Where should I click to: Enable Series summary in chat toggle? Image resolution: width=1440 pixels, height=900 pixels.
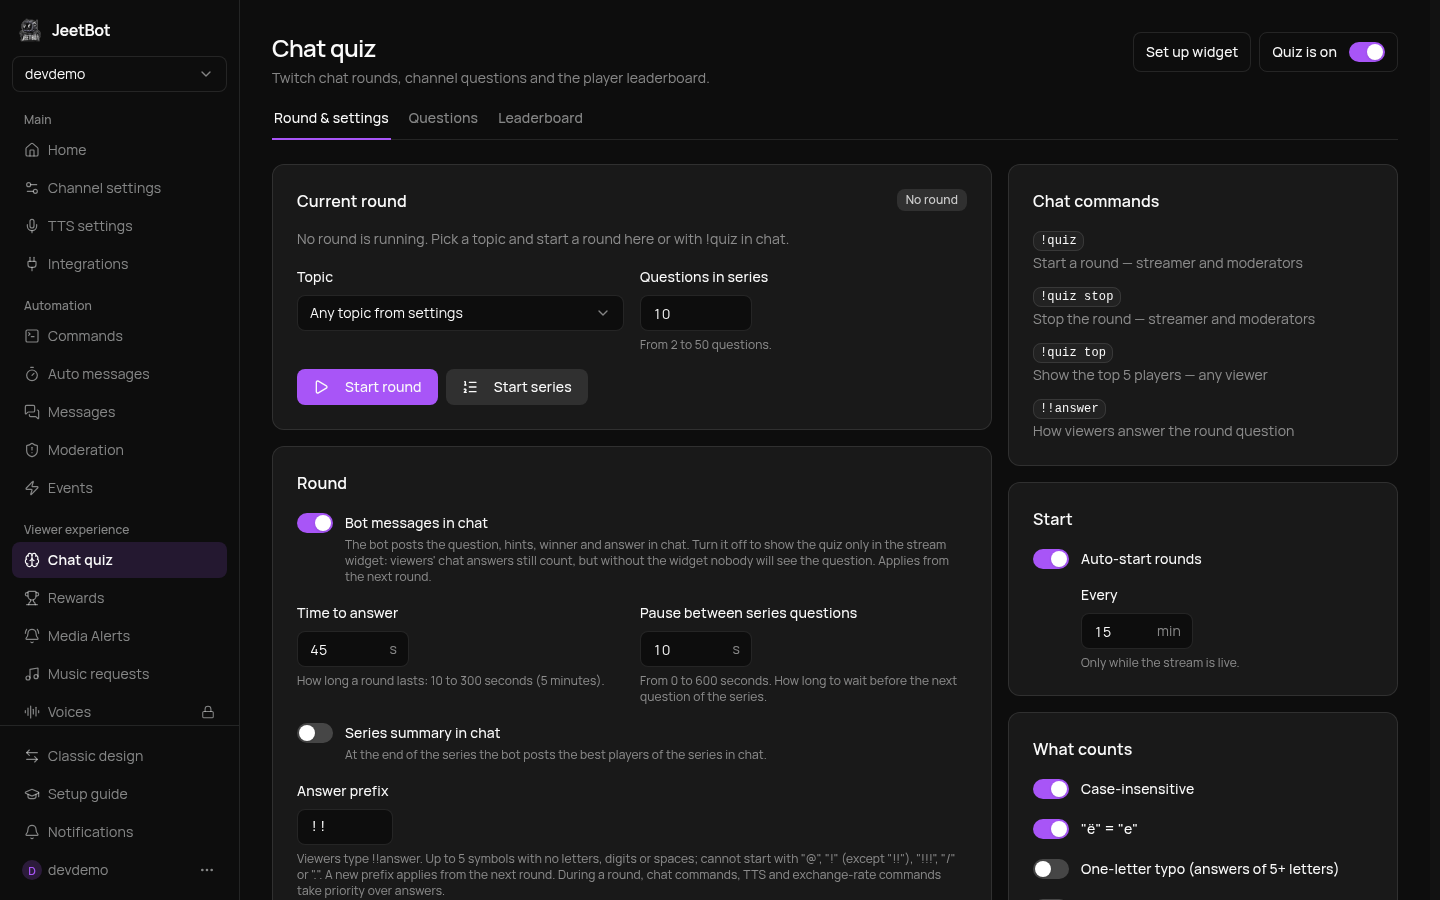315,733
